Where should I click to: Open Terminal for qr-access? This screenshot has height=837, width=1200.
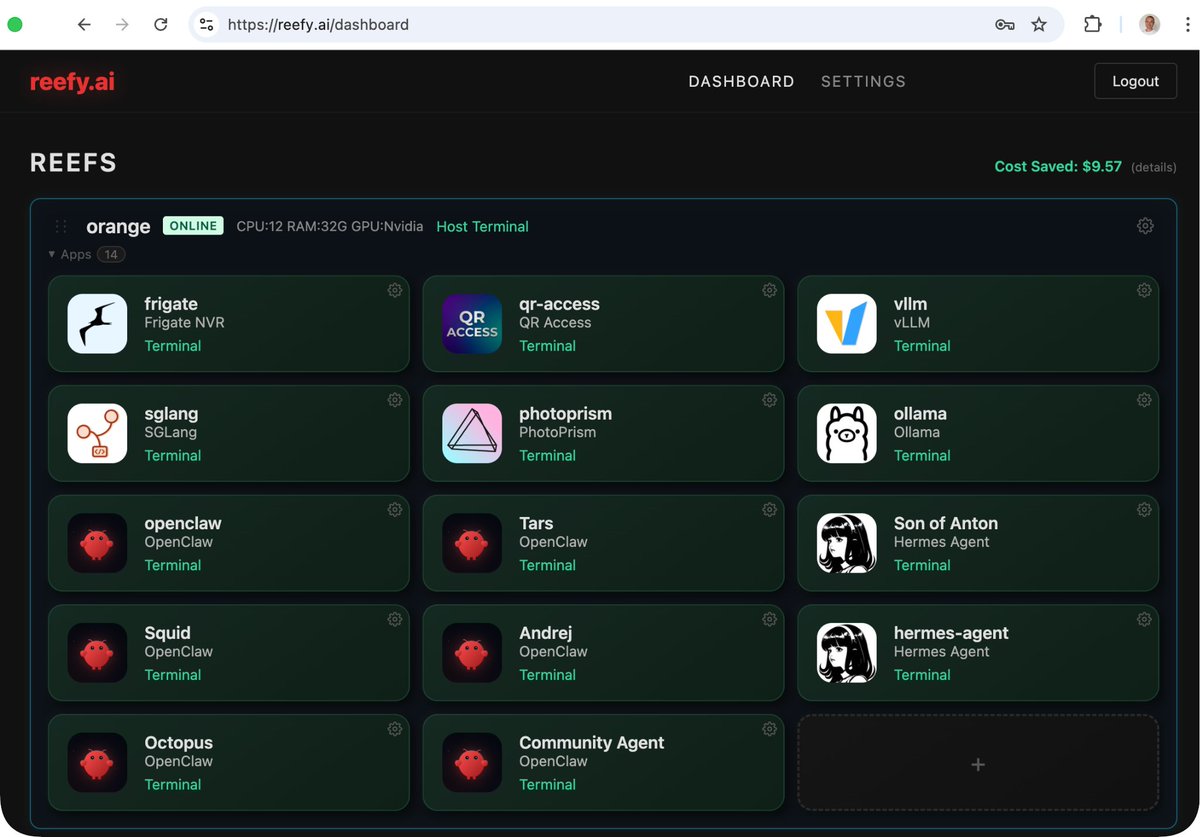pyautogui.click(x=547, y=346)
